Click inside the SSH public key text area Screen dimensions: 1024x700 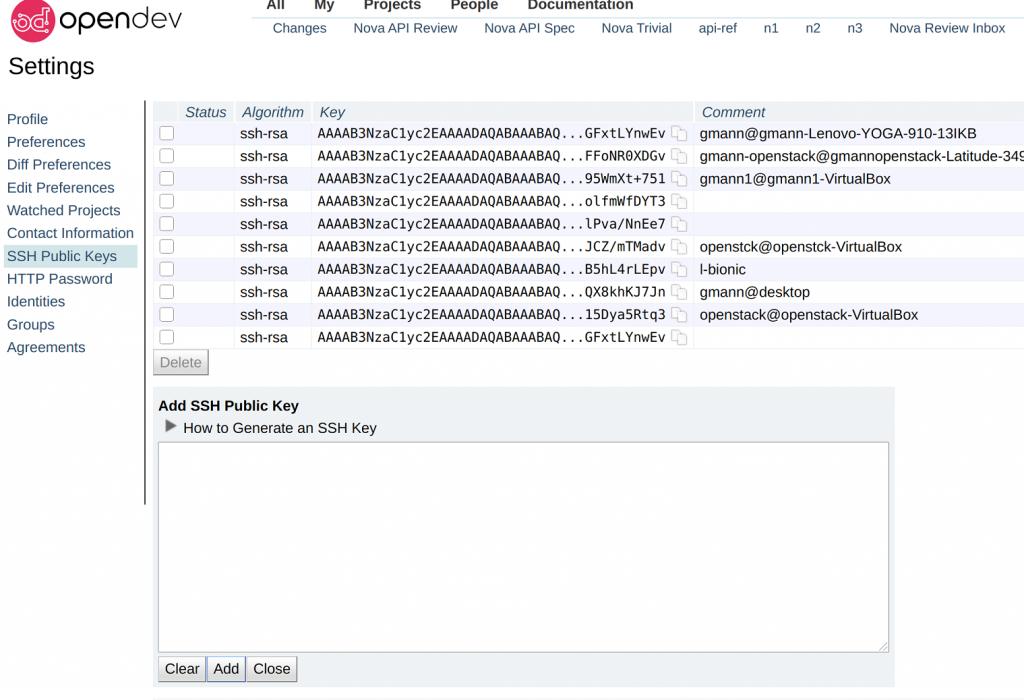(x=523, y=547)
